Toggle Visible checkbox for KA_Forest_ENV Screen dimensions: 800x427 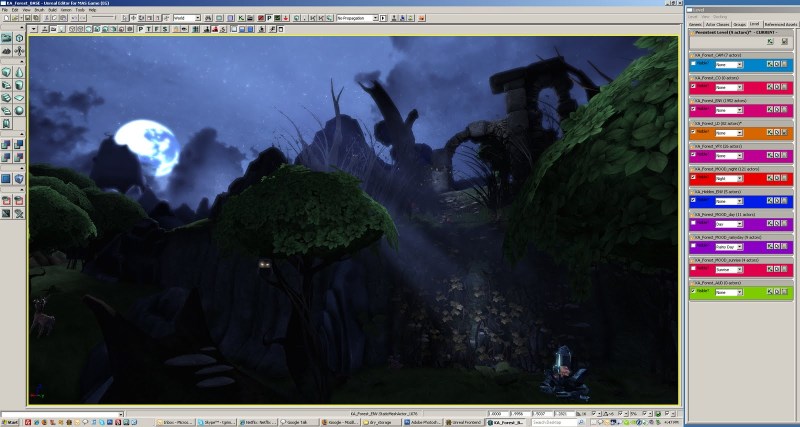[693, 109]
